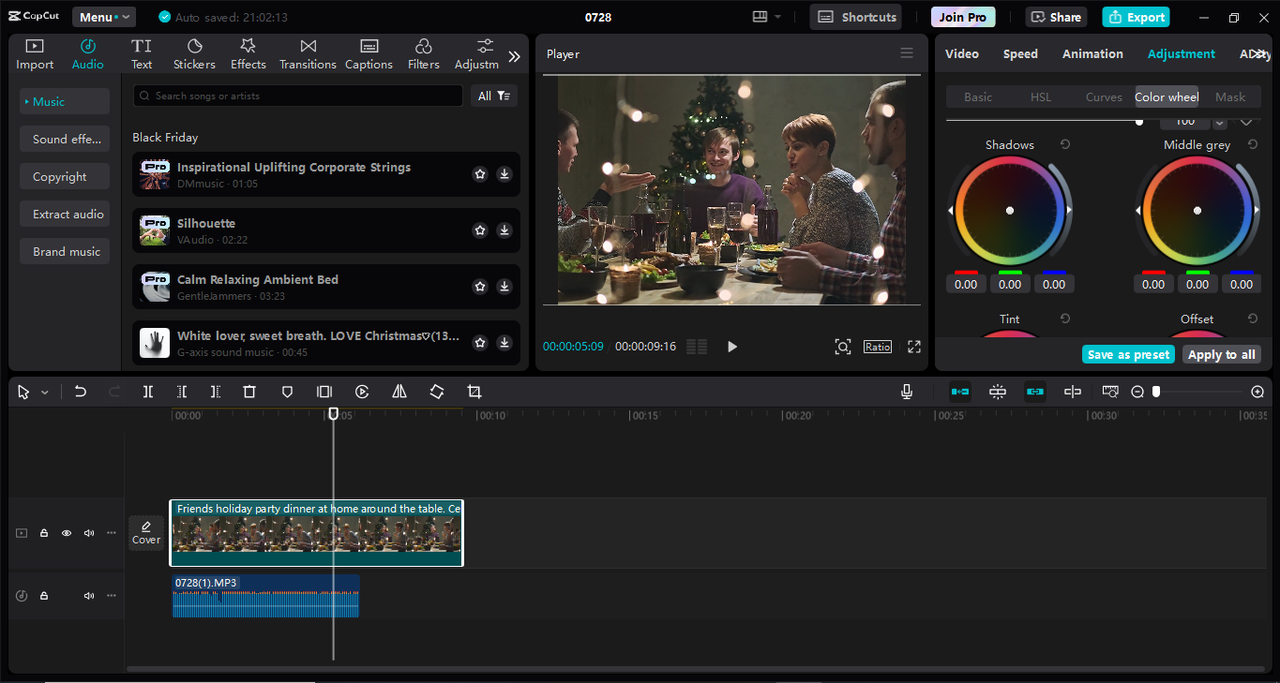
Task: Click the preview axis split icon
Action: point(1072,392)
